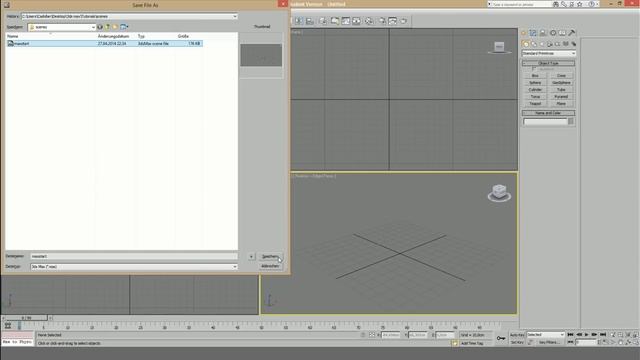Click the Set Keys key icon

(501, 338)
